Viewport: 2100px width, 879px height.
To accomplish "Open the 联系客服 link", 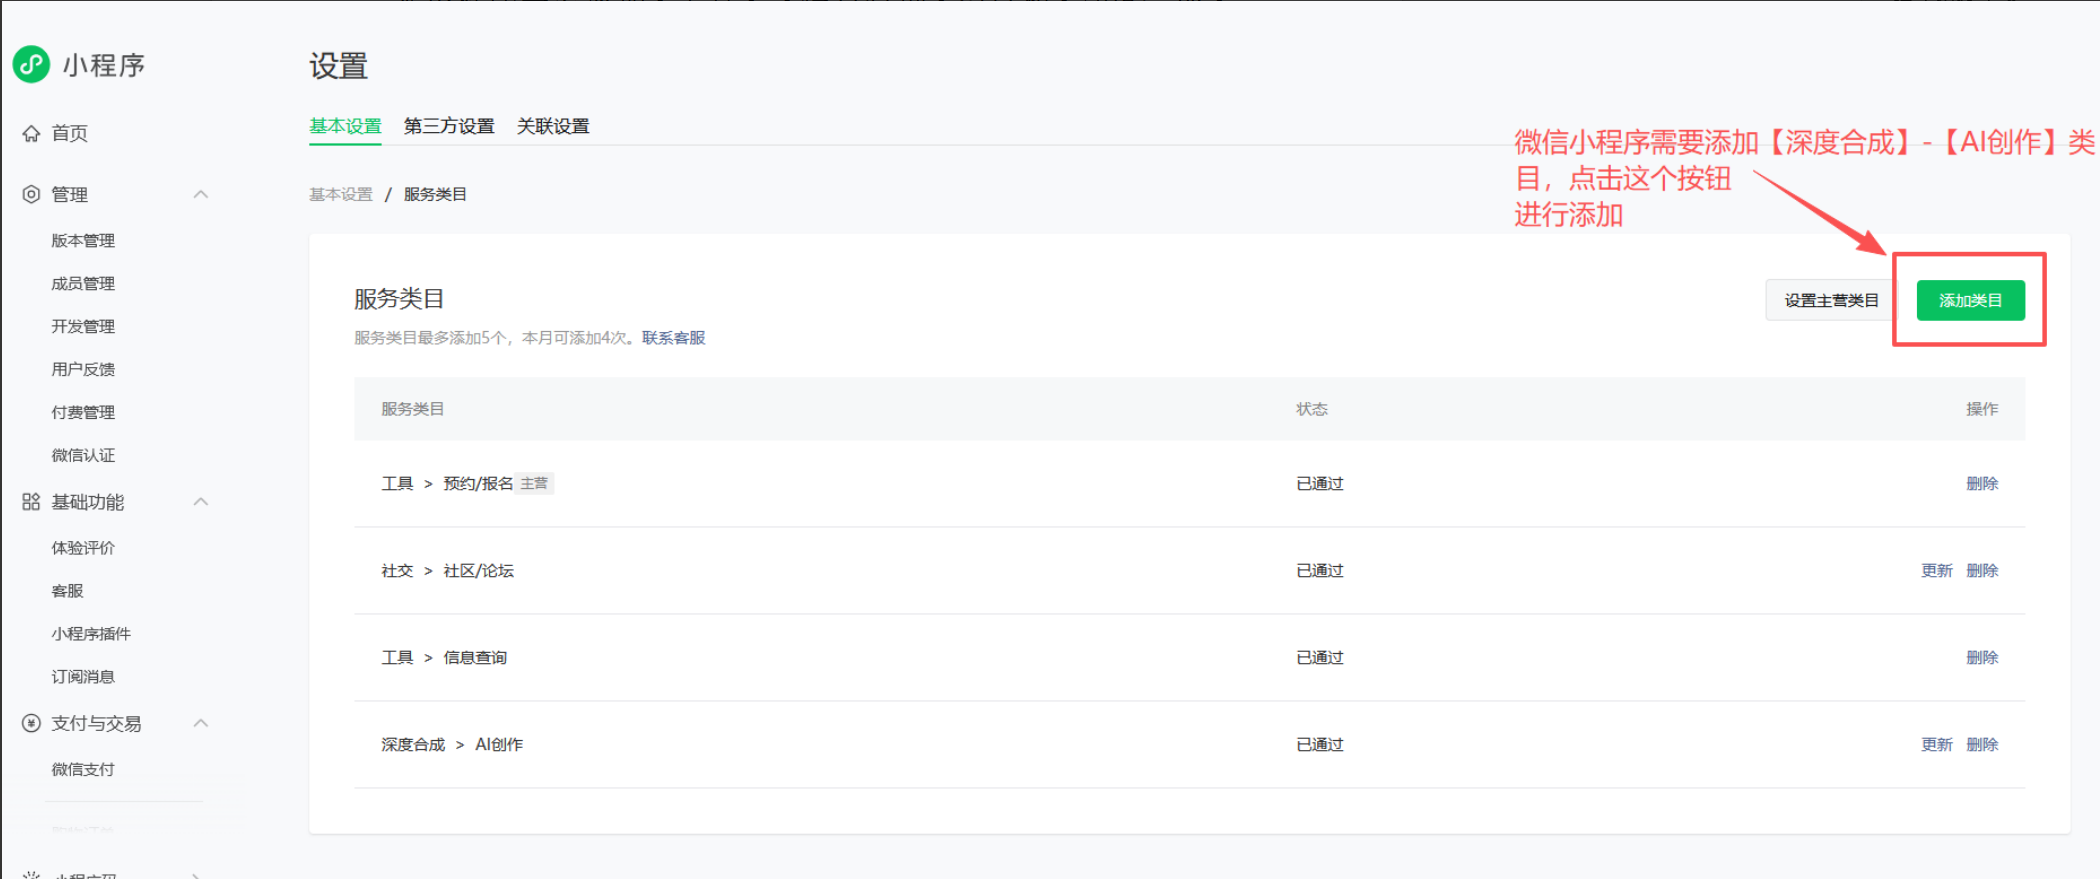I will 673,338.
